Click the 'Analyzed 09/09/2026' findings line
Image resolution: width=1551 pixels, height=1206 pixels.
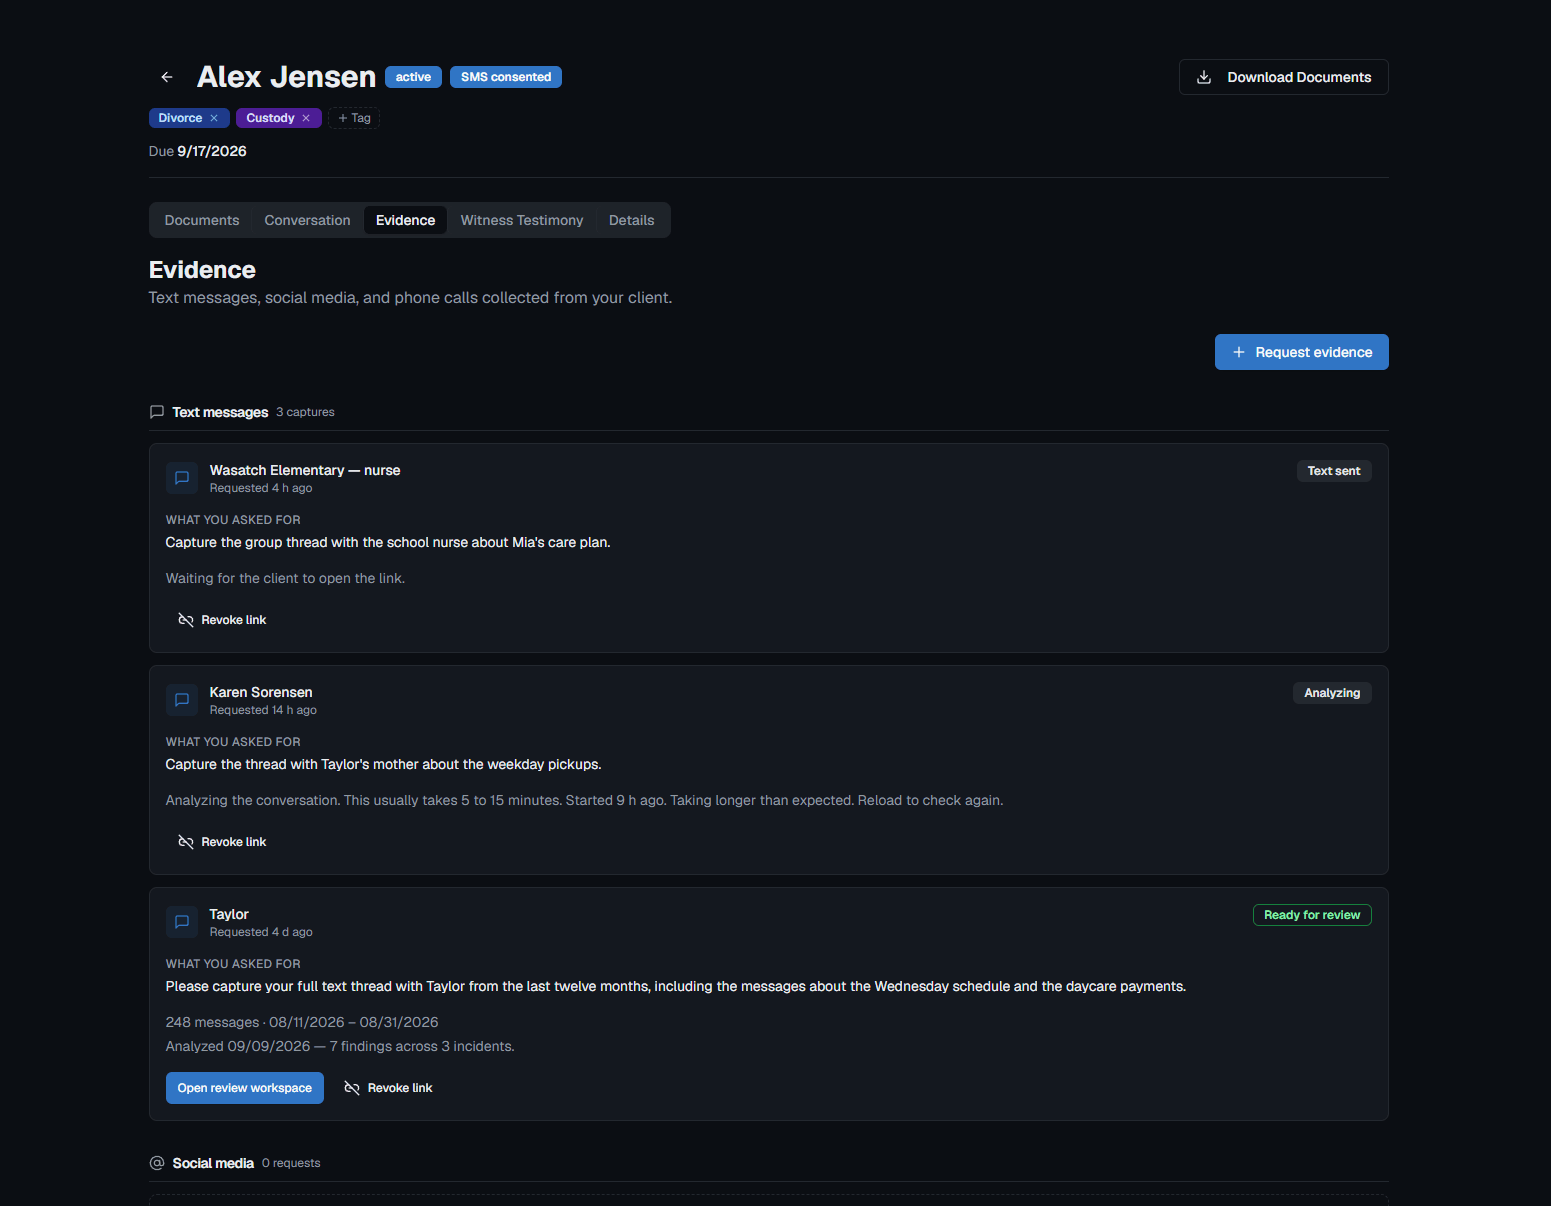pos(340,1046)
